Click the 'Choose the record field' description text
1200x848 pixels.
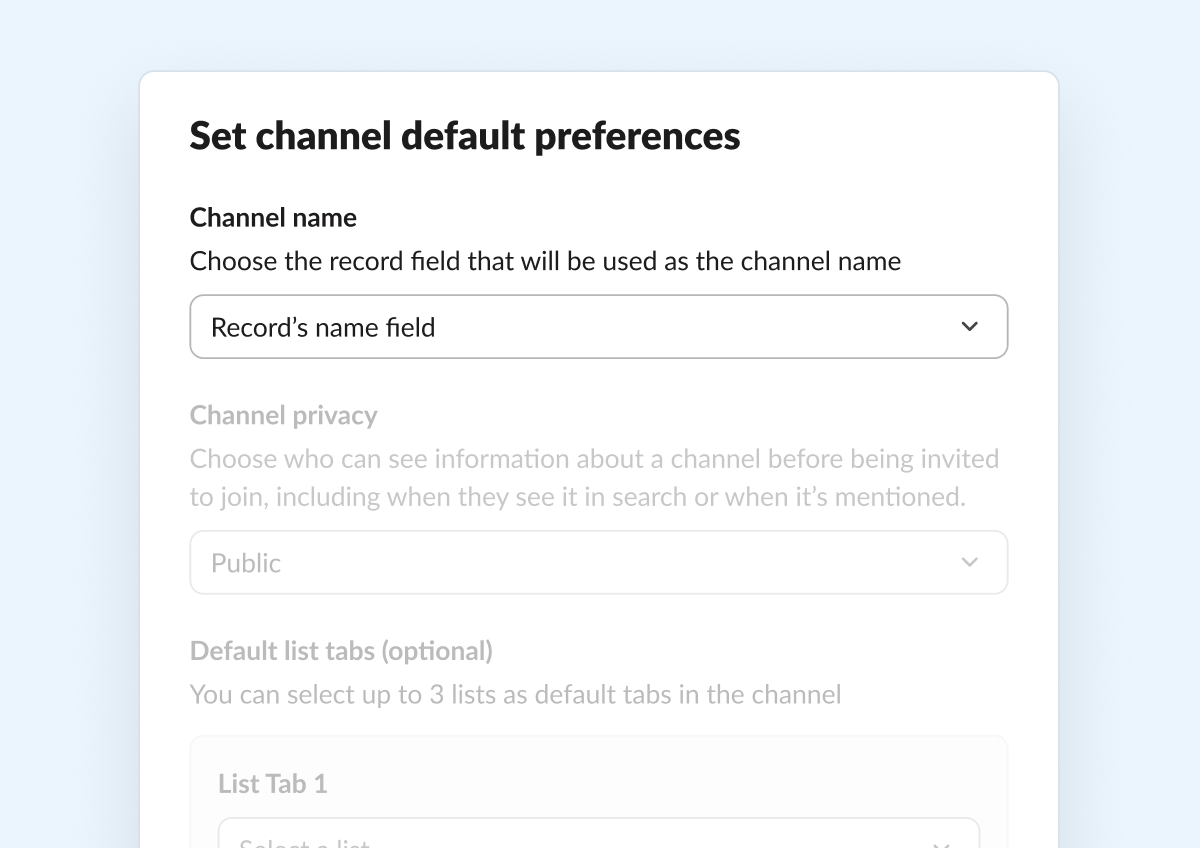point(545,262)
